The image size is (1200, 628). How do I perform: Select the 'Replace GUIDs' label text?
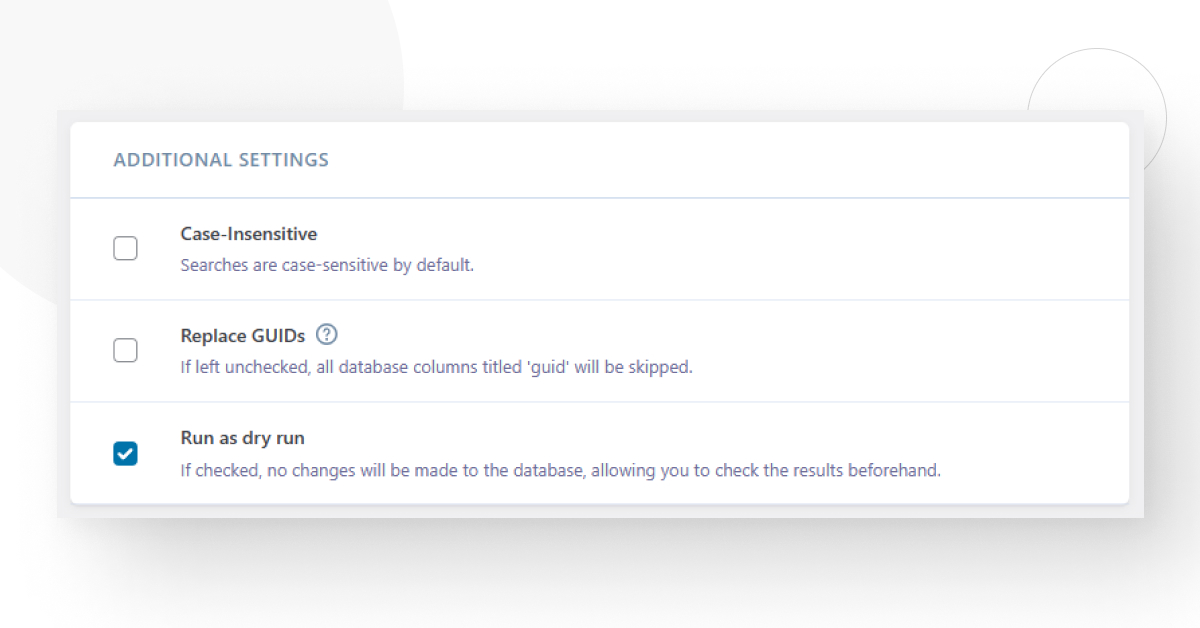(x=241, y=336)
